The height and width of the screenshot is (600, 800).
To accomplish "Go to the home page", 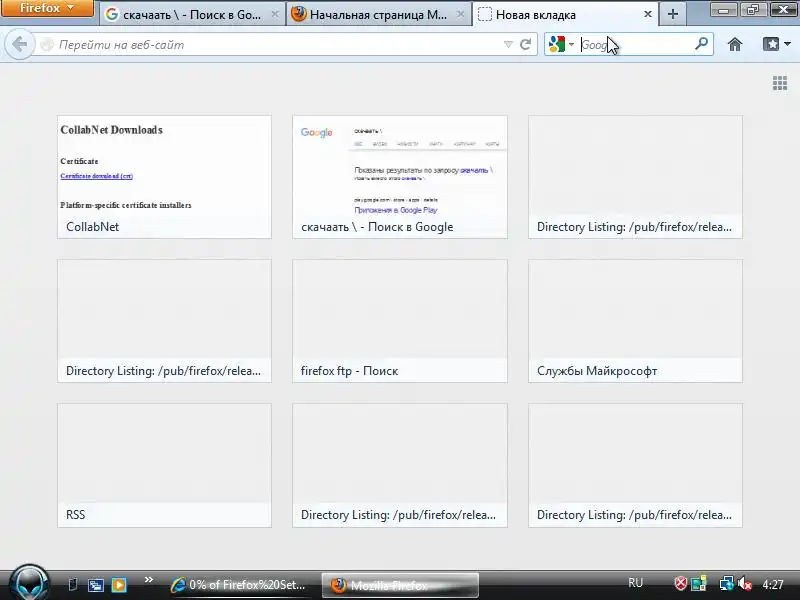I will click(x=735, y=45).
